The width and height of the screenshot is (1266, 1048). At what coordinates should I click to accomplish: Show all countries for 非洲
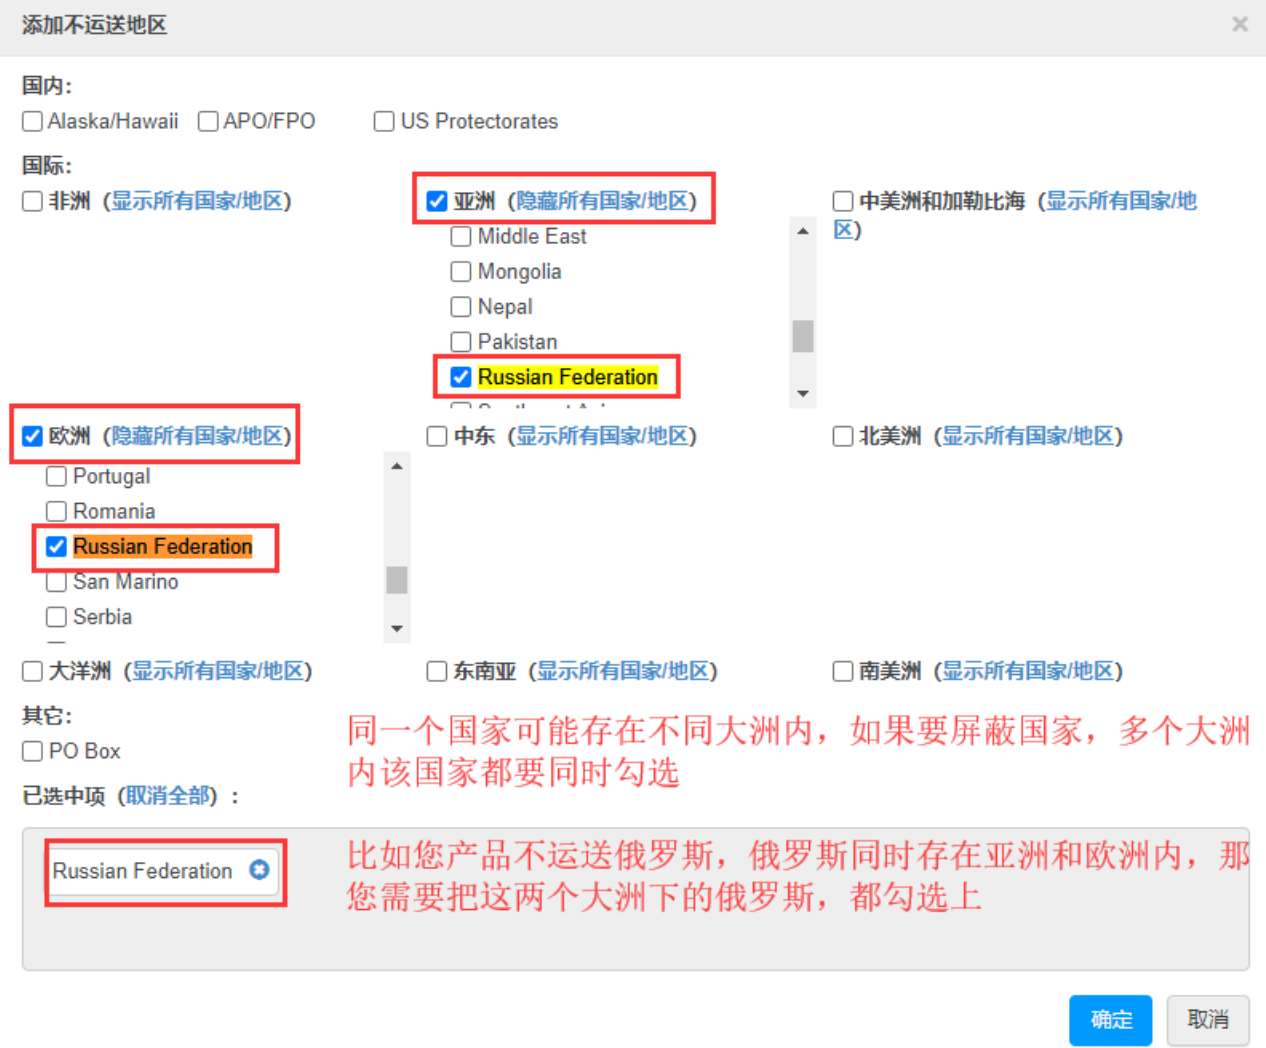(196, 201)
